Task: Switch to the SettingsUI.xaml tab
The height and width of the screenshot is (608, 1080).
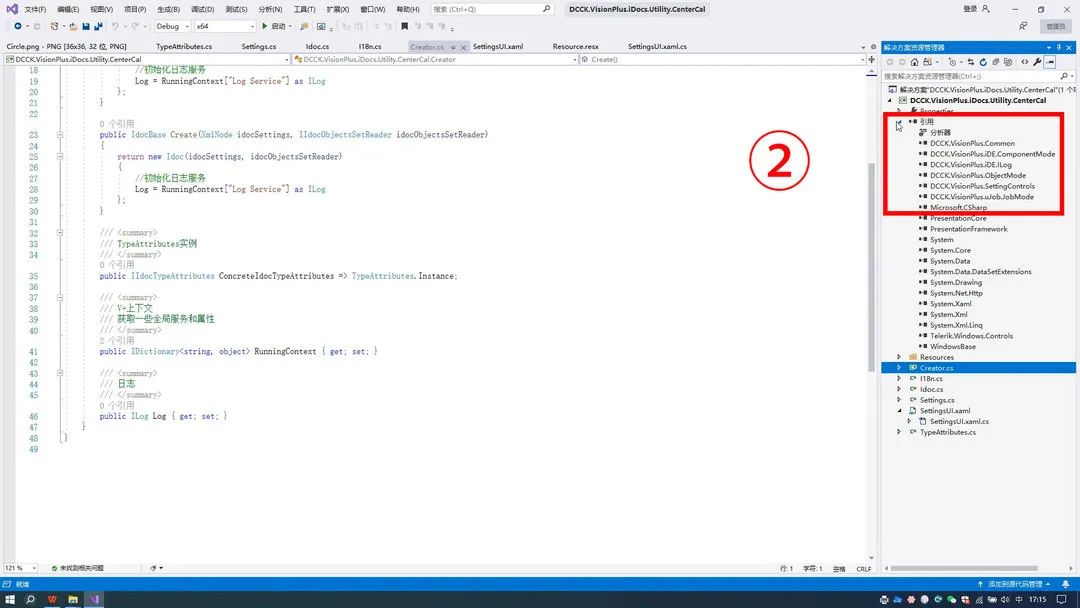Action: (x=498, y=46)
